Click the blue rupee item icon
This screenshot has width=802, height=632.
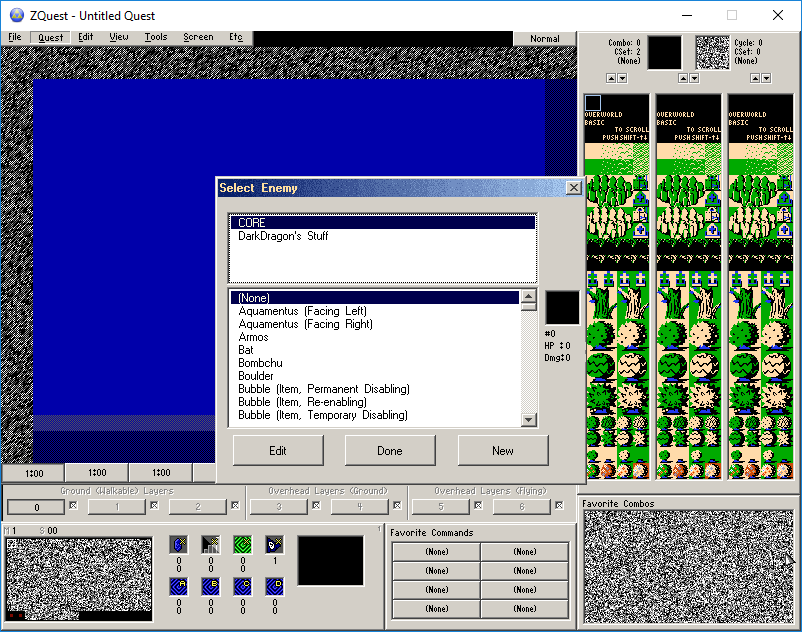click(179, 545)
